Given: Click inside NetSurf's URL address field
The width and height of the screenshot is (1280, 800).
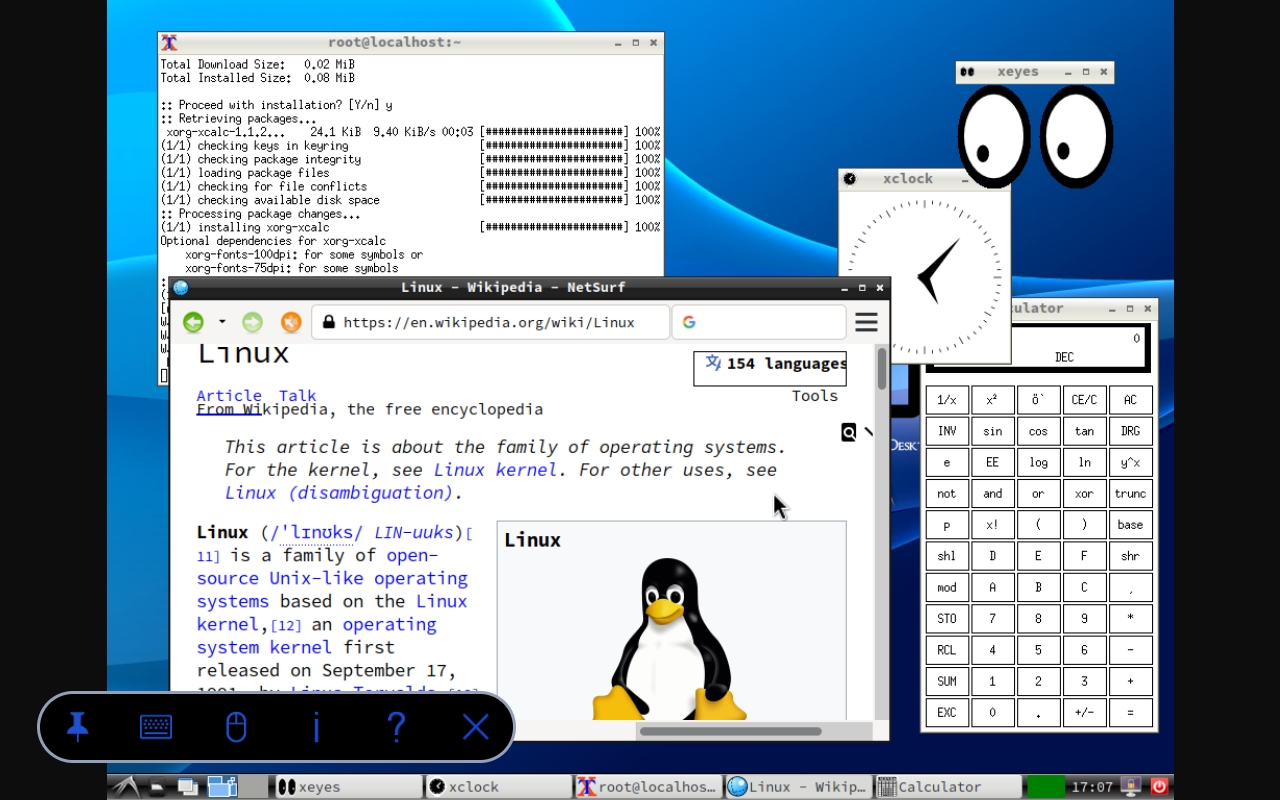Looking at the screenshot, I should click(490, 322).
